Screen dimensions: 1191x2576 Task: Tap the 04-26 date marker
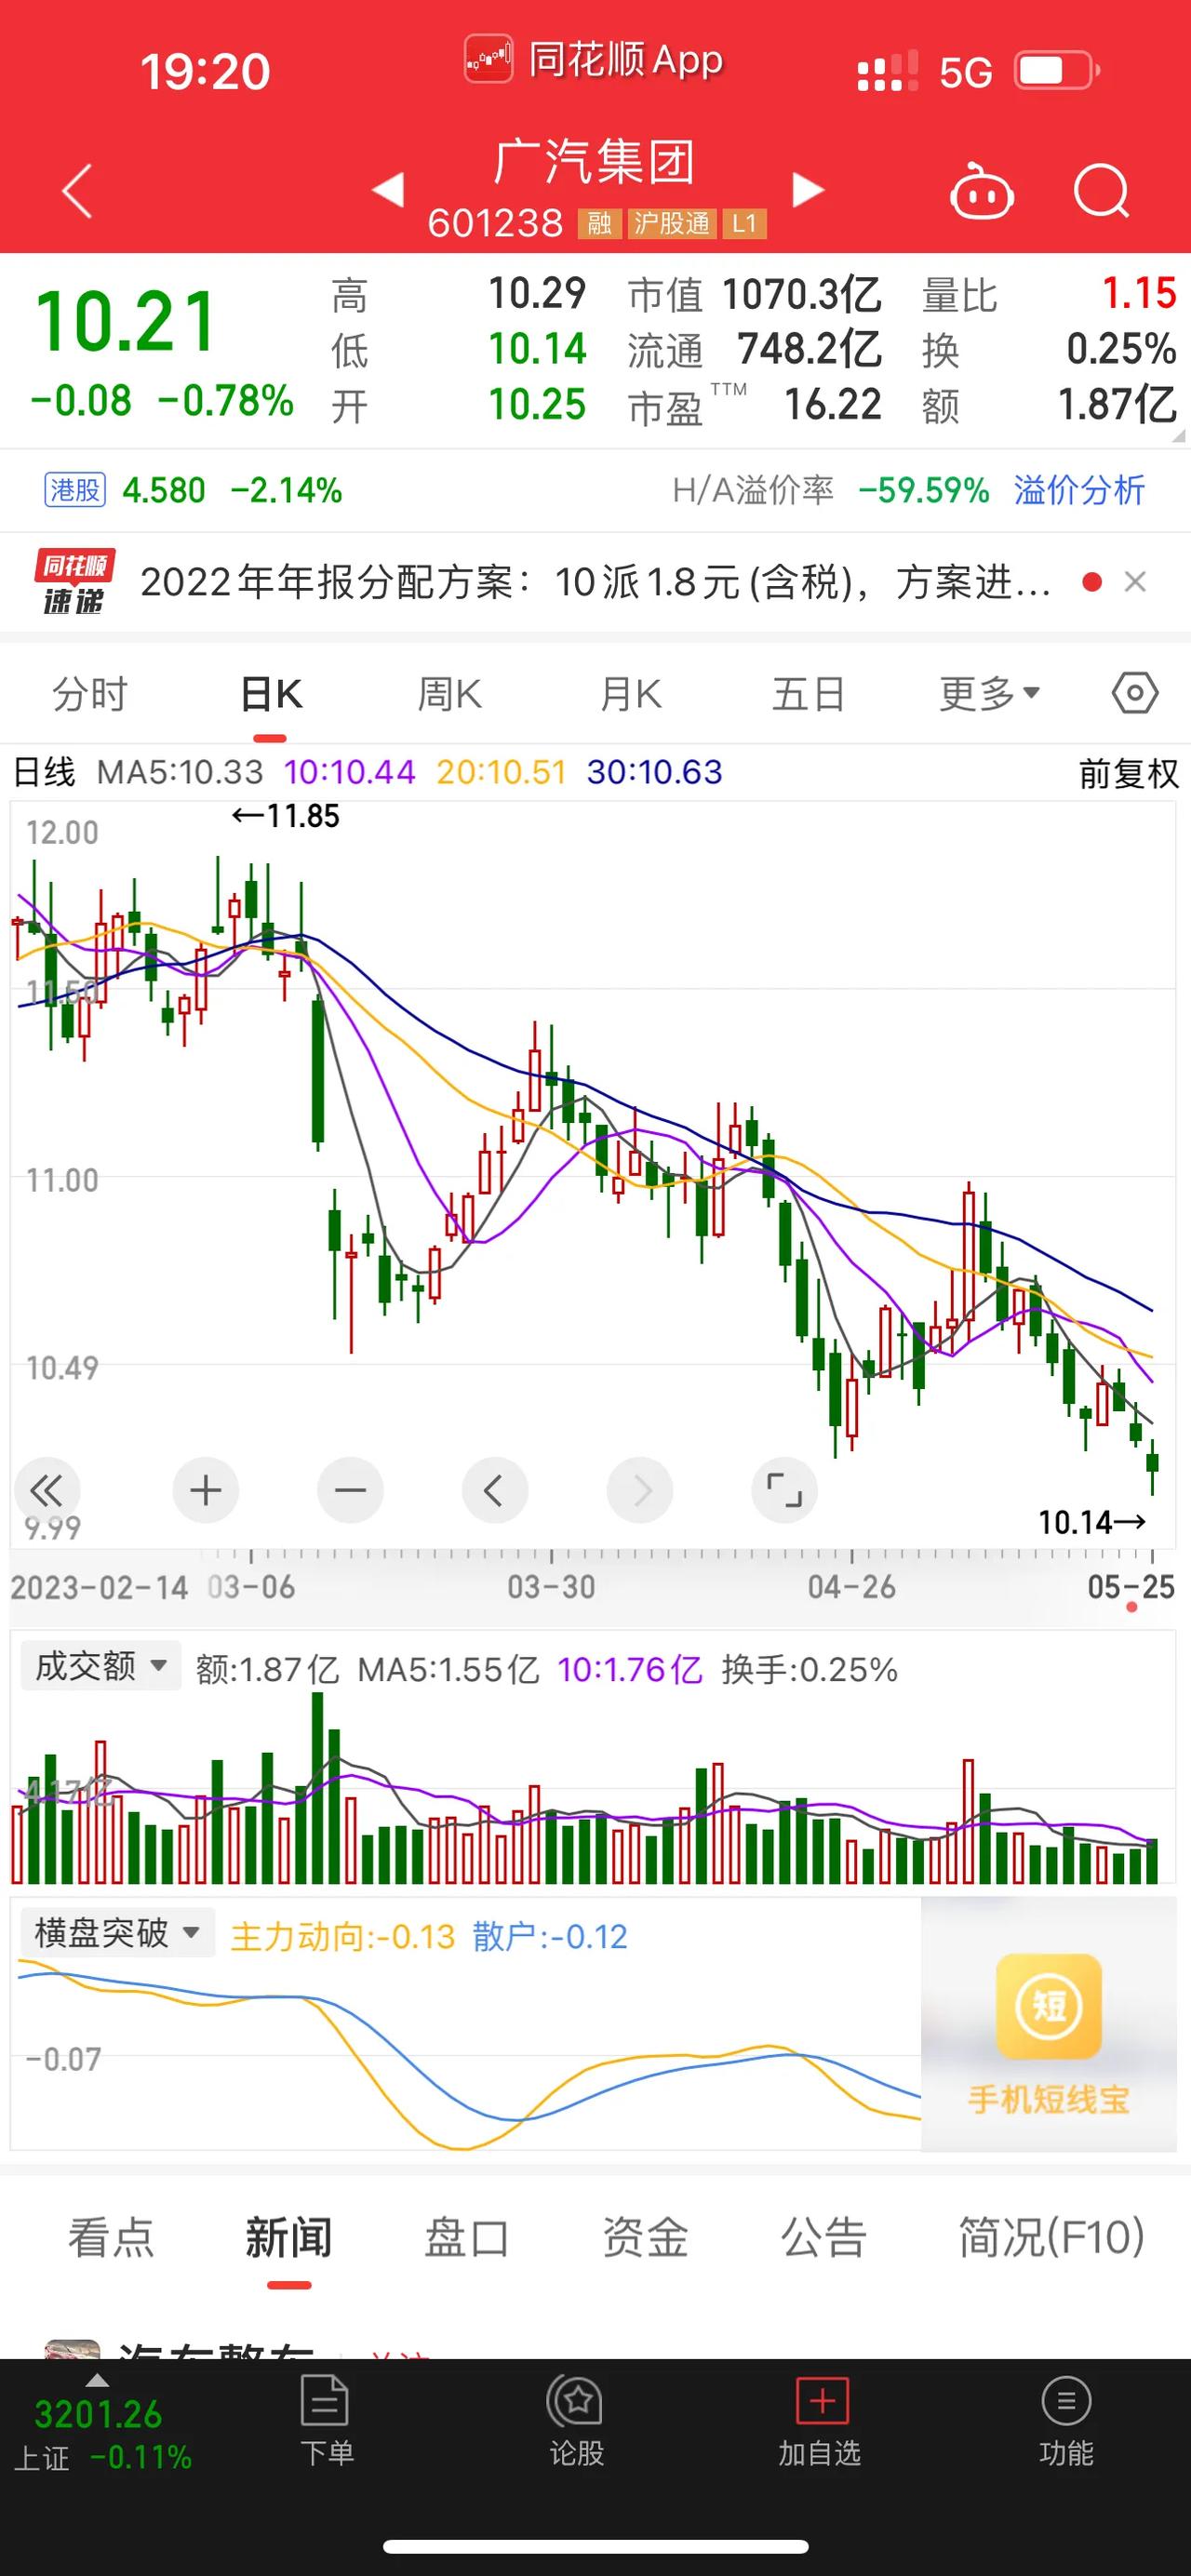(x=852, y=1586)
